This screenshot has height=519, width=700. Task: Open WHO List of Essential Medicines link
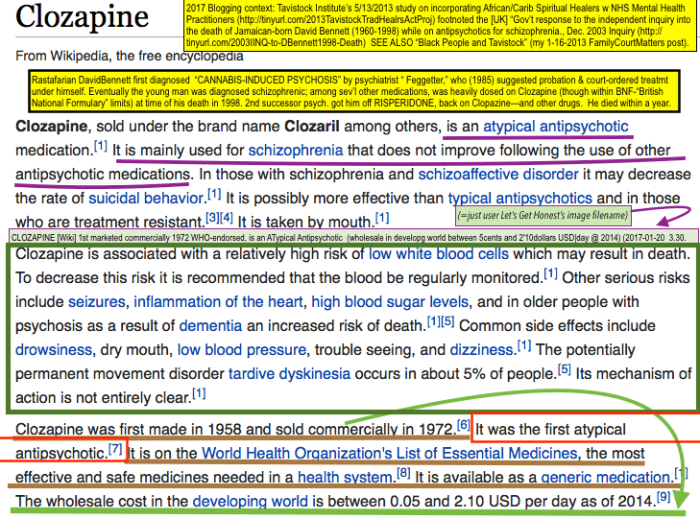[x=382, y=452]
